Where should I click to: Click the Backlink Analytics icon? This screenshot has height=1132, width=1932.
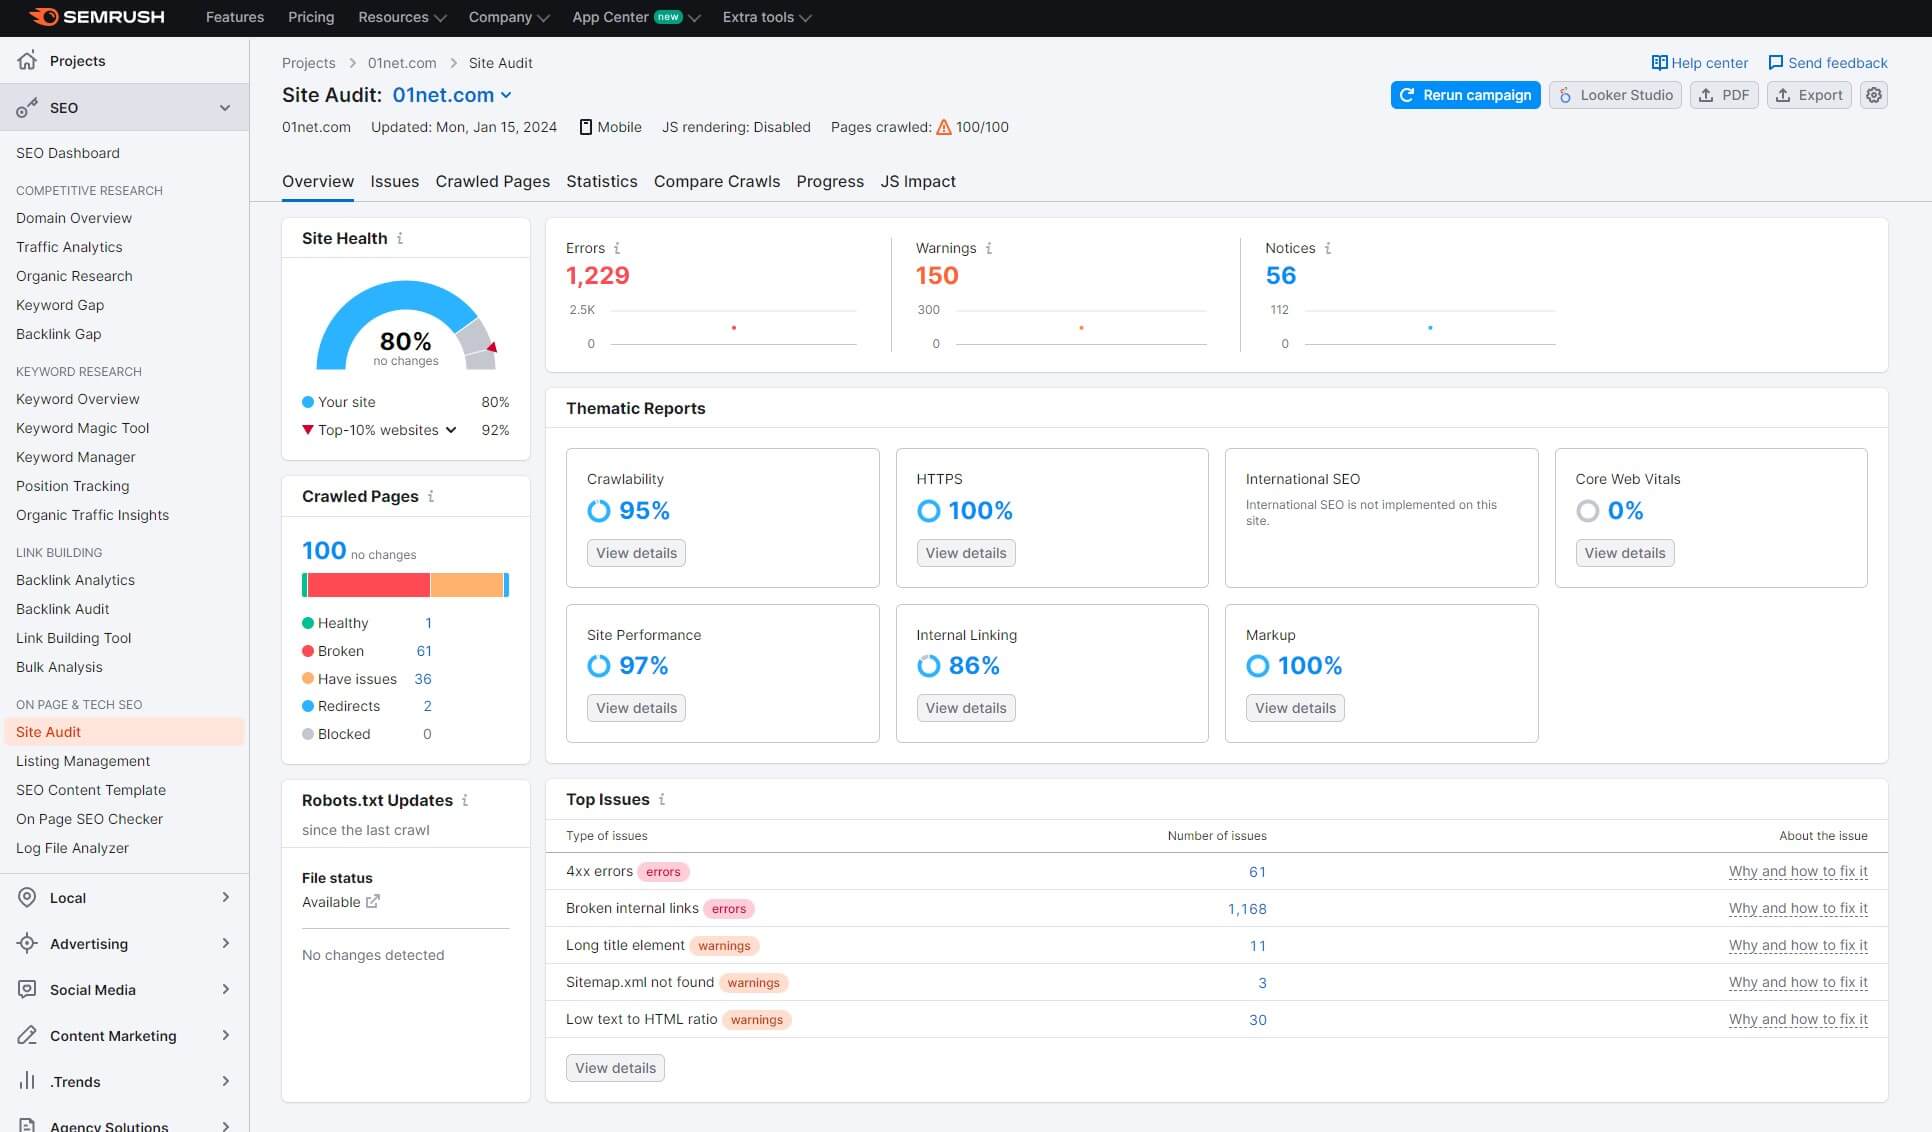[x=74, y=579]
